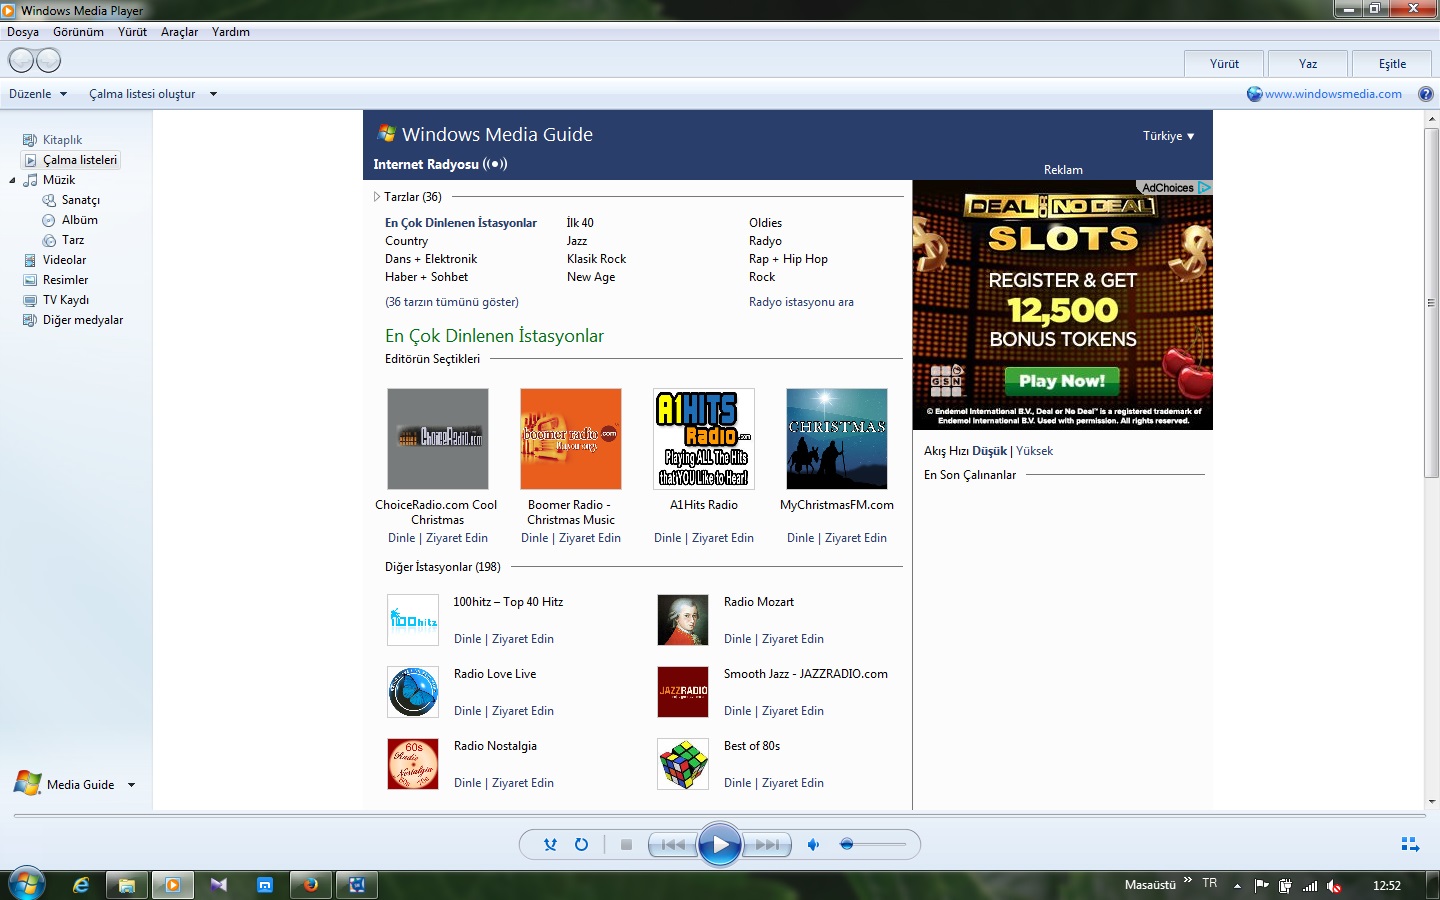Toggle repeat mode in playback controls
This screenshot has height=900, width=1440.
[x=581, y=845]
